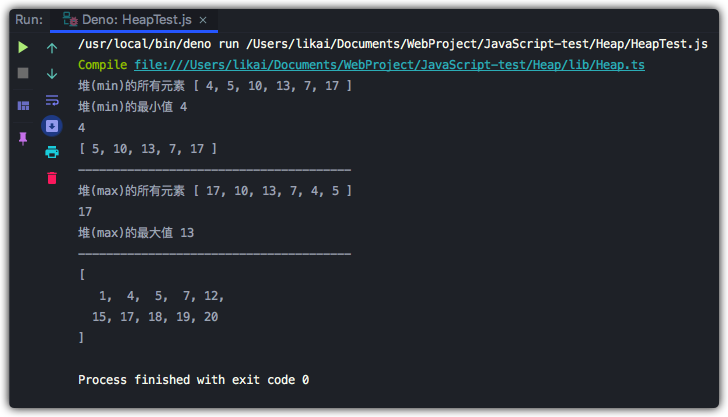This screenshot has height=417, width=728.
Task: Click the green Compile text
Action: [103, 65]
